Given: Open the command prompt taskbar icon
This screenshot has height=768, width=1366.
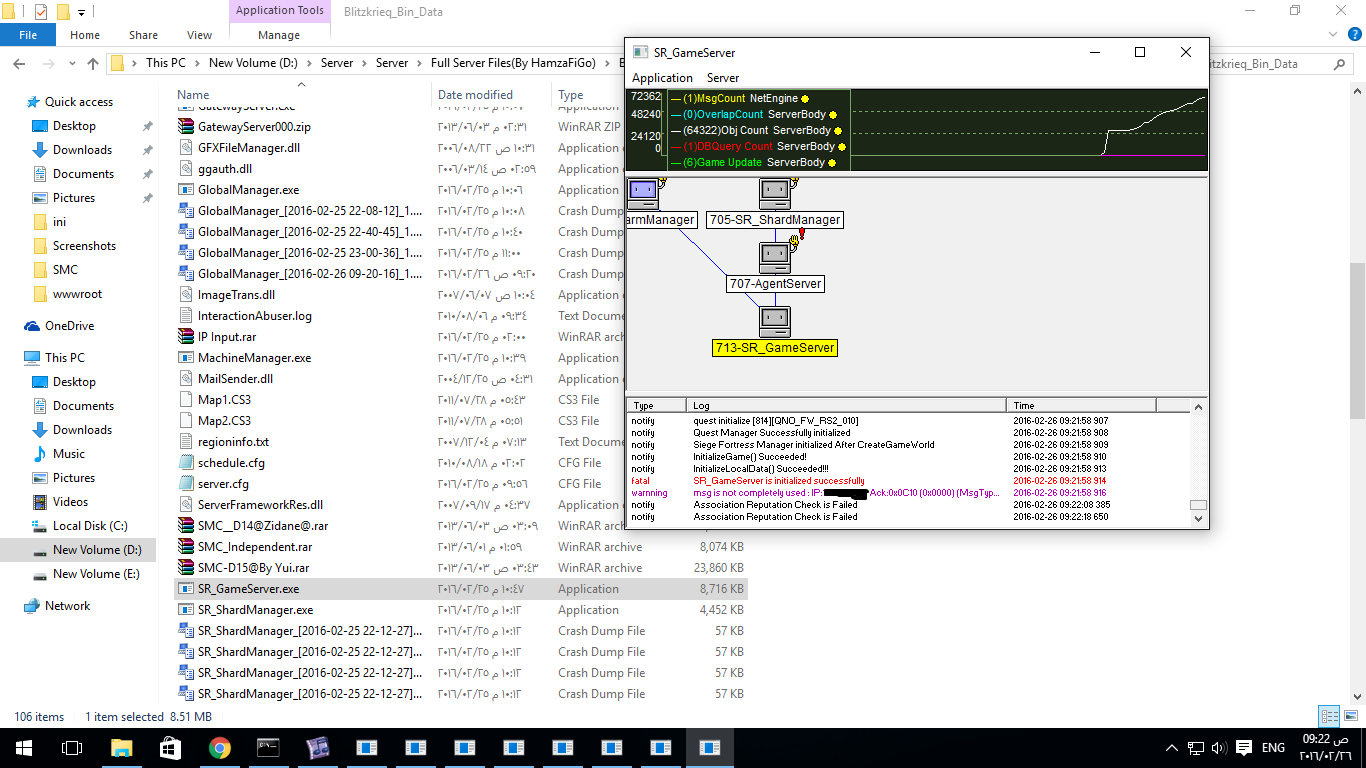Looking at the screenshot, I should 268,747.
